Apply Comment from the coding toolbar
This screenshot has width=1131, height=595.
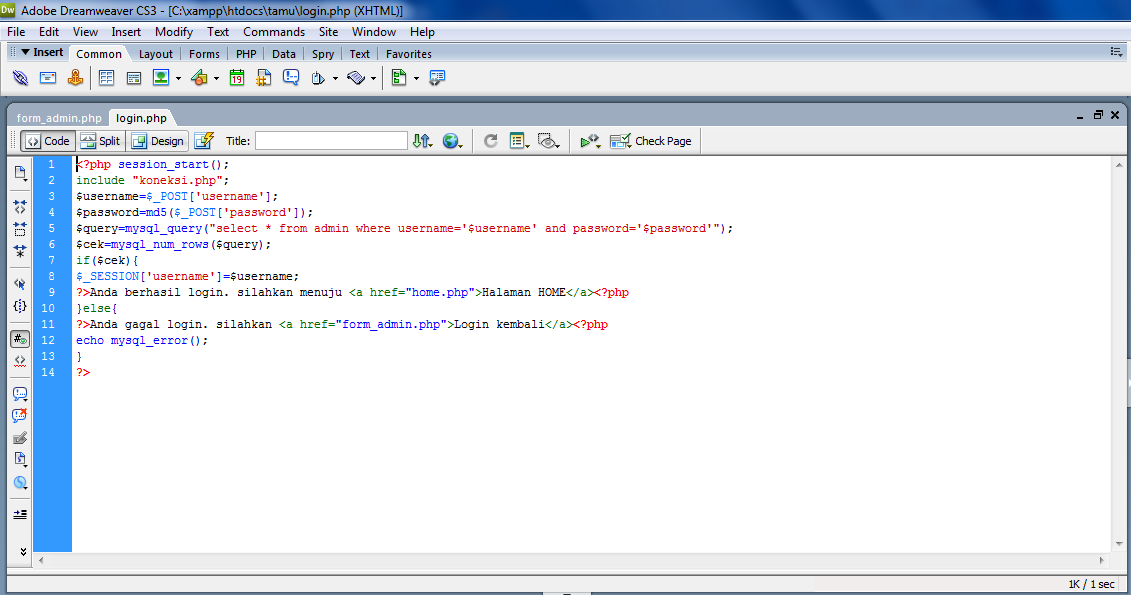19,392
